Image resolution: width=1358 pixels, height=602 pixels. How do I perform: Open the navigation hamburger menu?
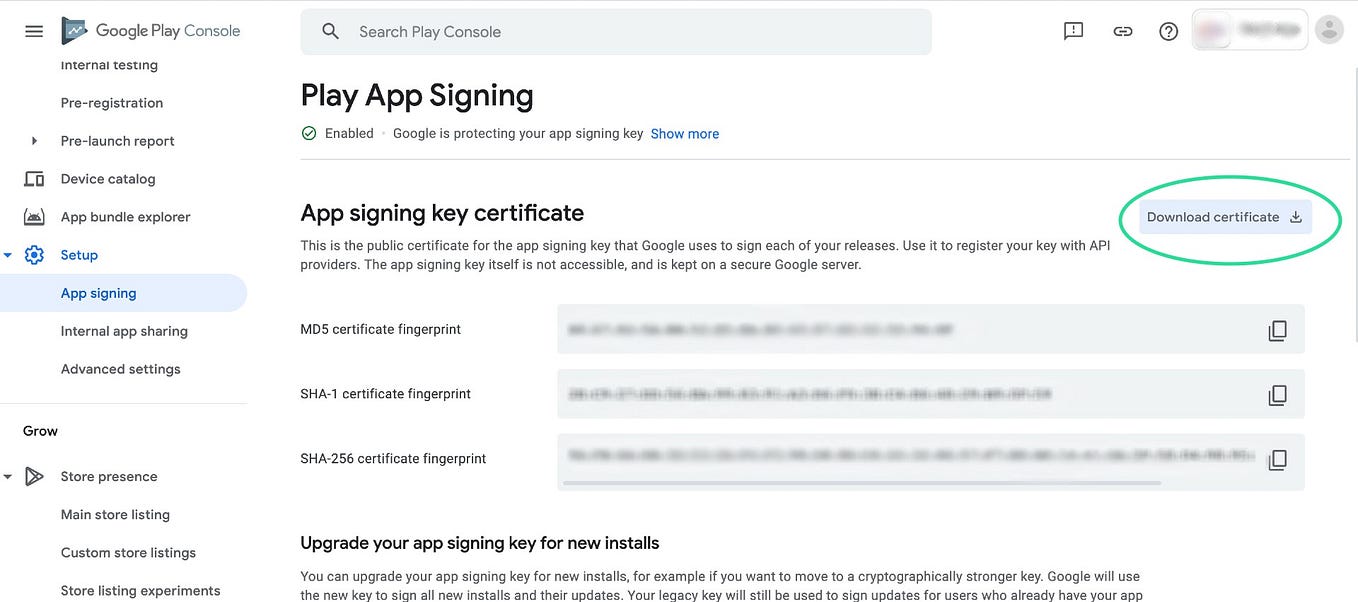tap(33, 31)
